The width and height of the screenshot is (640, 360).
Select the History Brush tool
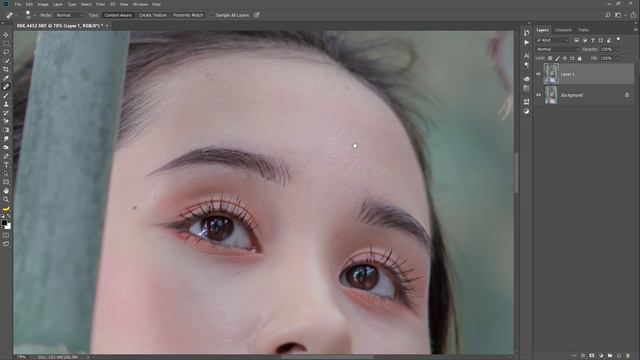click(x=6, y=113)
